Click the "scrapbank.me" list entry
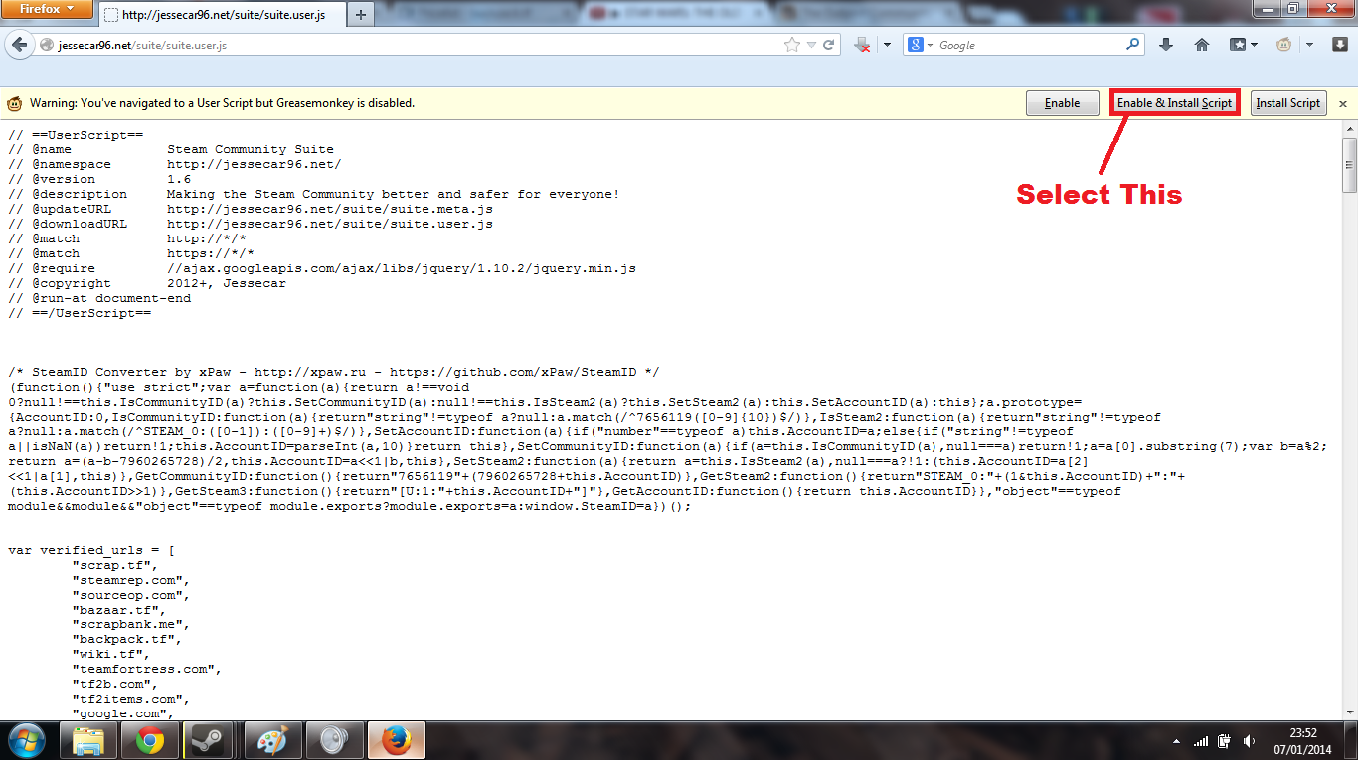 (131, 625)
